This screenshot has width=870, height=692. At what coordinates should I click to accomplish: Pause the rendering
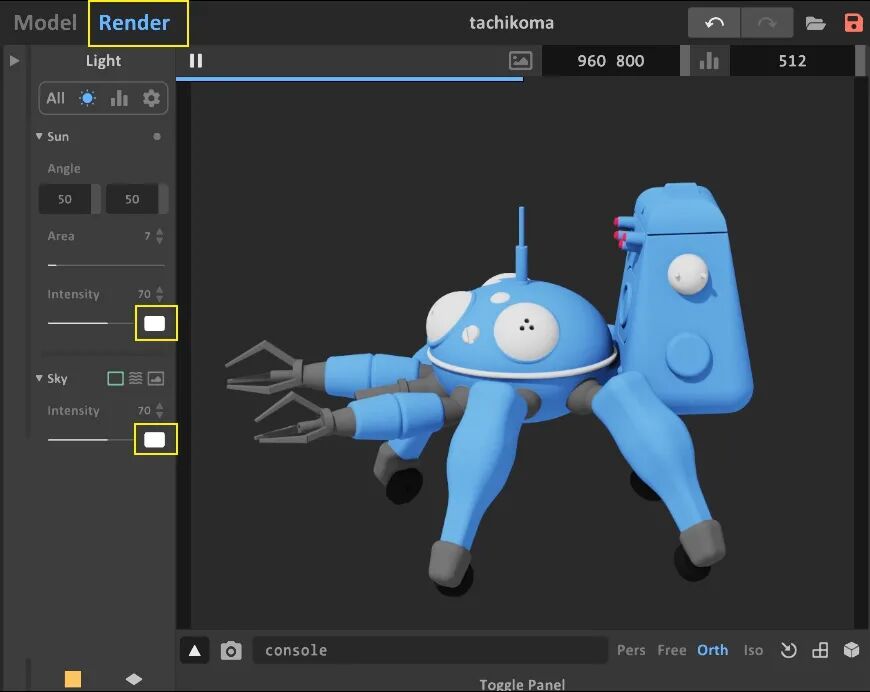[x=196, y=60]
